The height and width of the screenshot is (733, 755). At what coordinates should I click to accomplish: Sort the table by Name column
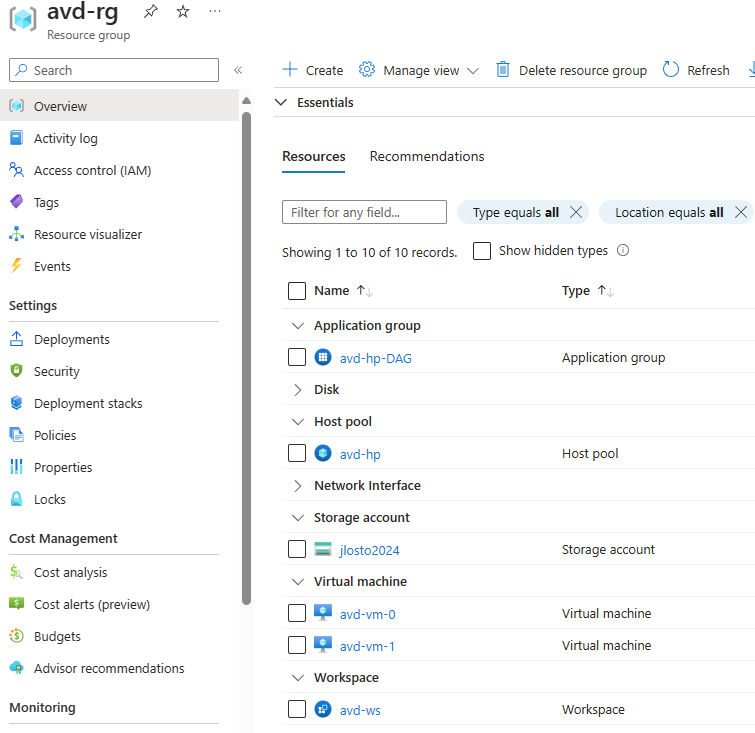pyautogui.click(x=343, y=290)
